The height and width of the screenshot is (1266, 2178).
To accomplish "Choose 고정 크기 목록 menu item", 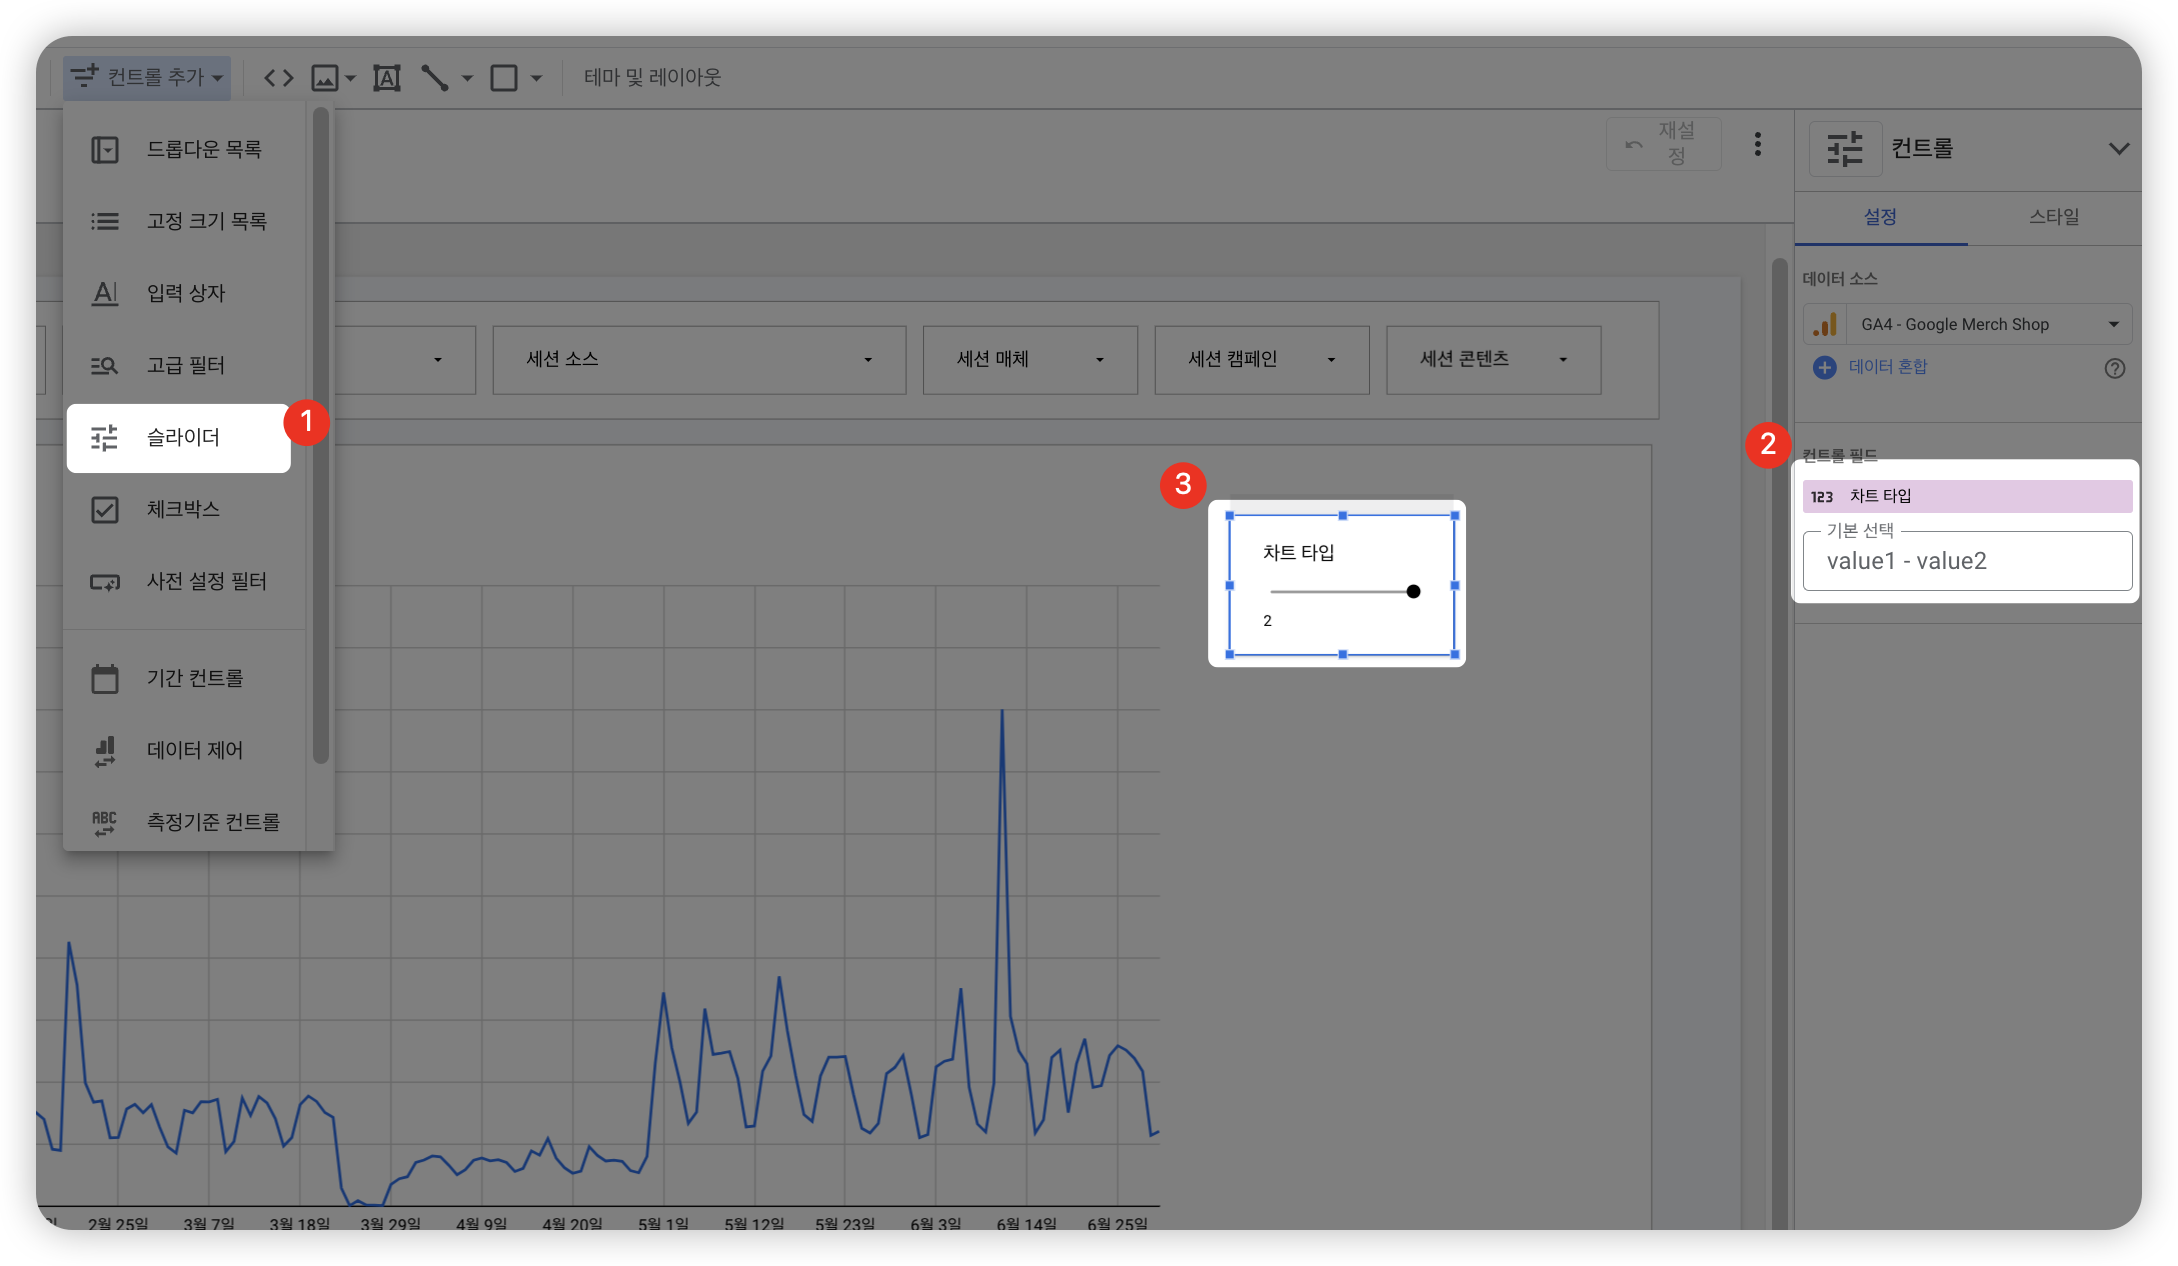I will tap(185, 221).
